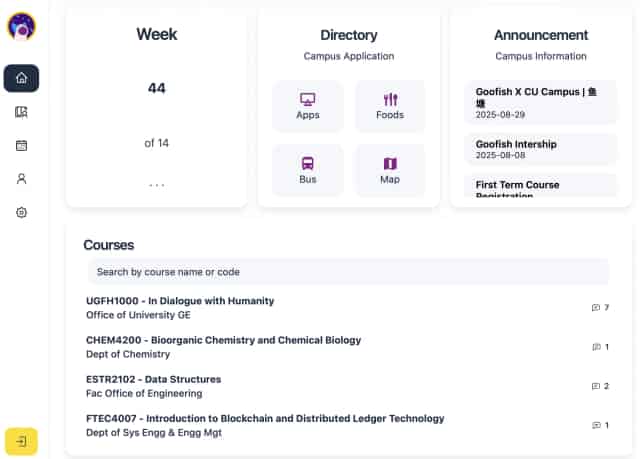The image size is (640, 459).
Task: Open the settings gear icon
Action: [x=21, y=213]
